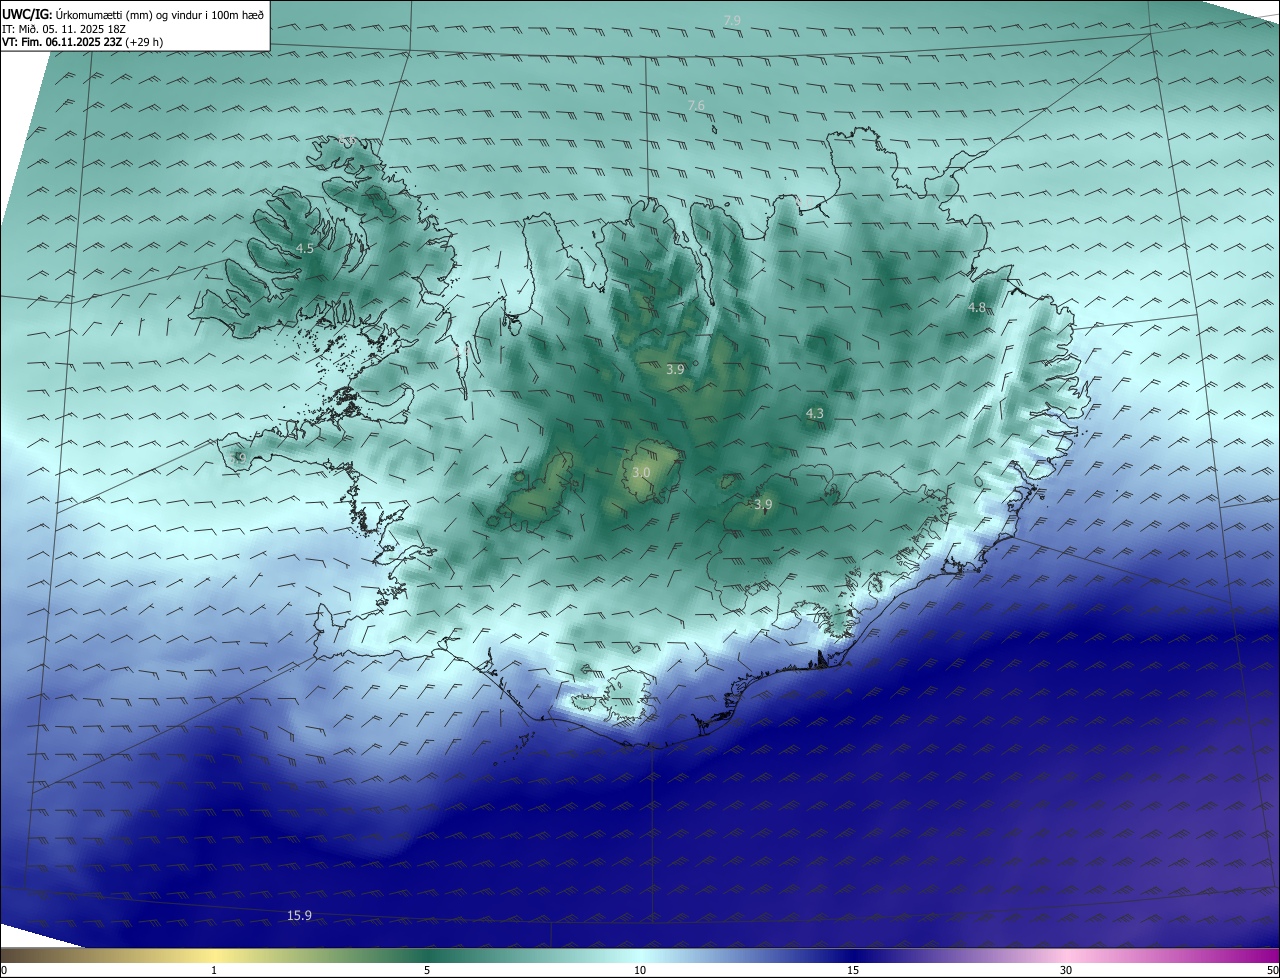Select the VT: Fim. 06.11.2025 23Z line

82,42
